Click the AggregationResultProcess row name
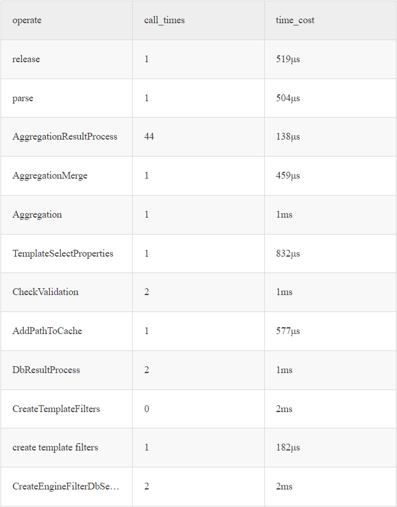This screenshot has width=397, height=507. point(65,137)
